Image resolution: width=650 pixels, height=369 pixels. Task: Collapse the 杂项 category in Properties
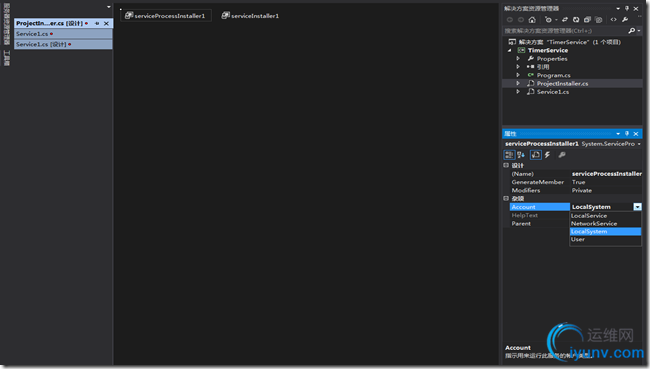[506, 198]
